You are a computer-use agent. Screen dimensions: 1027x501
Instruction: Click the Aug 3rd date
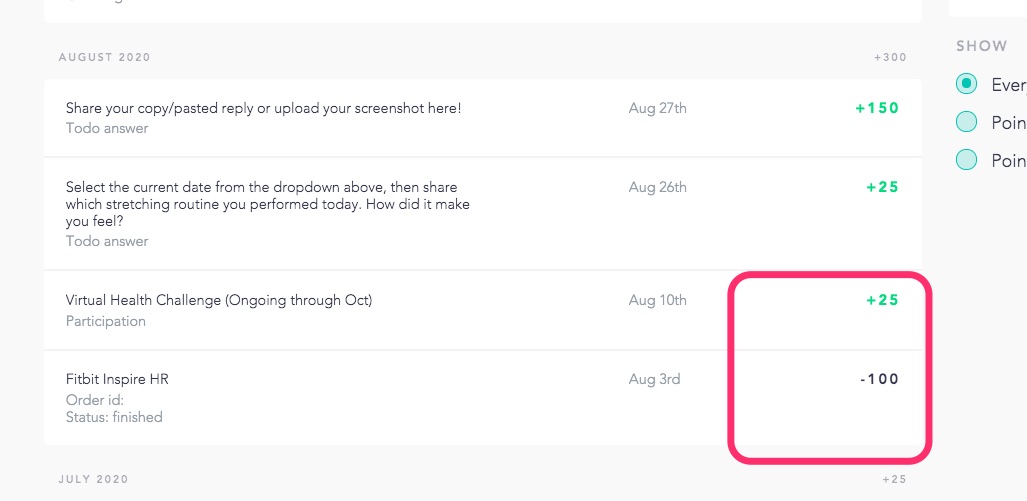tap(654, 379)
